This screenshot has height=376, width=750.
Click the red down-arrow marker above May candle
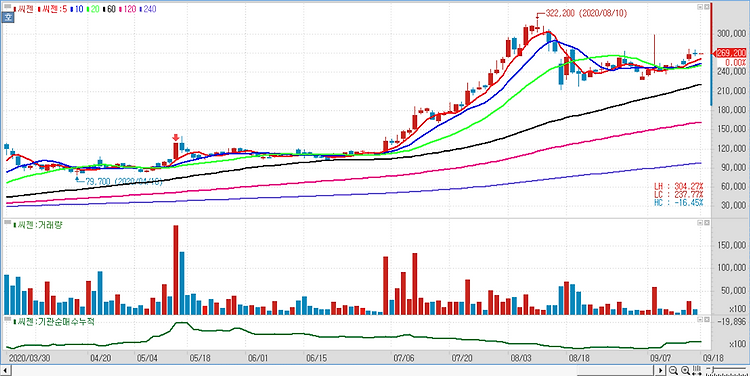[176, 138]
